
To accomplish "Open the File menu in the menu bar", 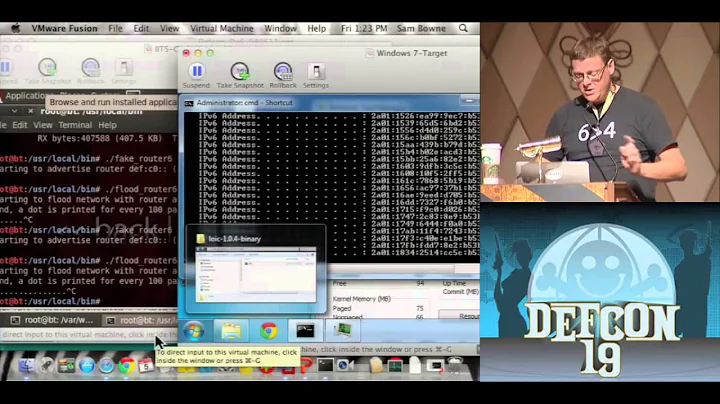I will 115,28.
